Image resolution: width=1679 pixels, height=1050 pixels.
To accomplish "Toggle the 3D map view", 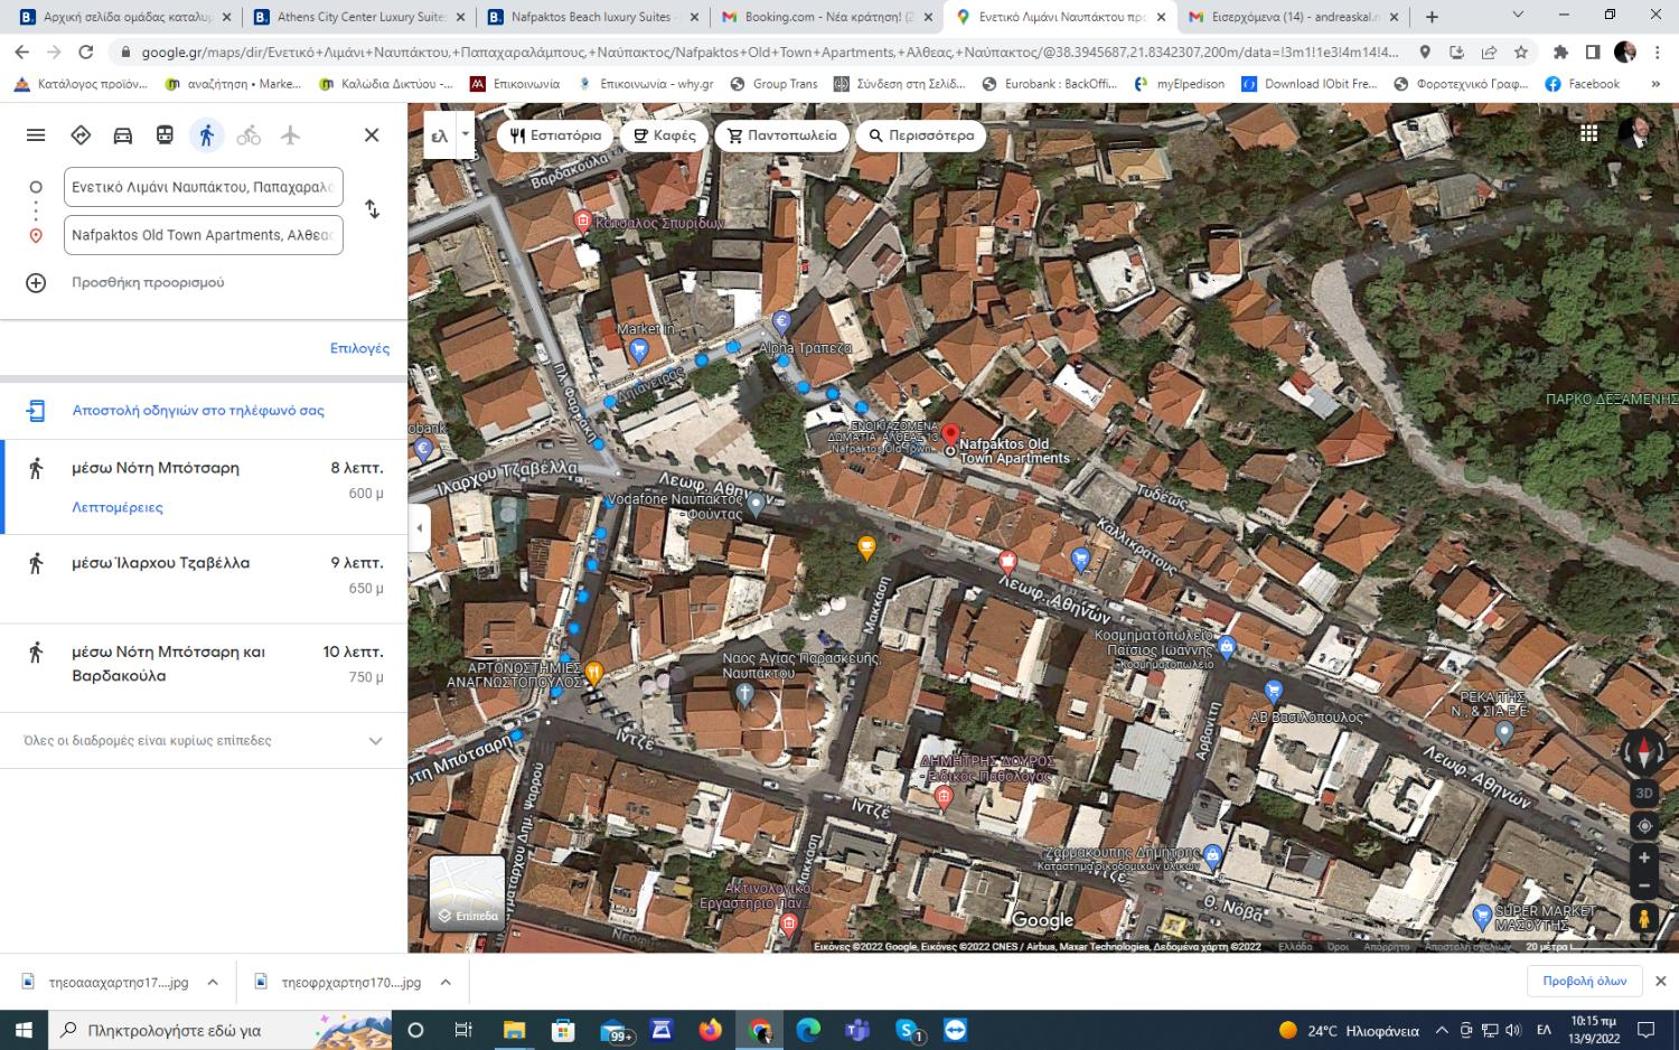I will (1644, 793).
